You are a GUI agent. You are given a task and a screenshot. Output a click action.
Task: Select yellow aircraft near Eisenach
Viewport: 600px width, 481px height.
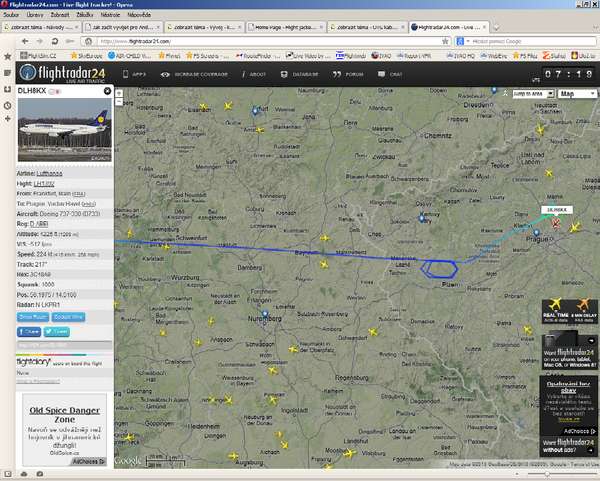[x=204, y=106]
